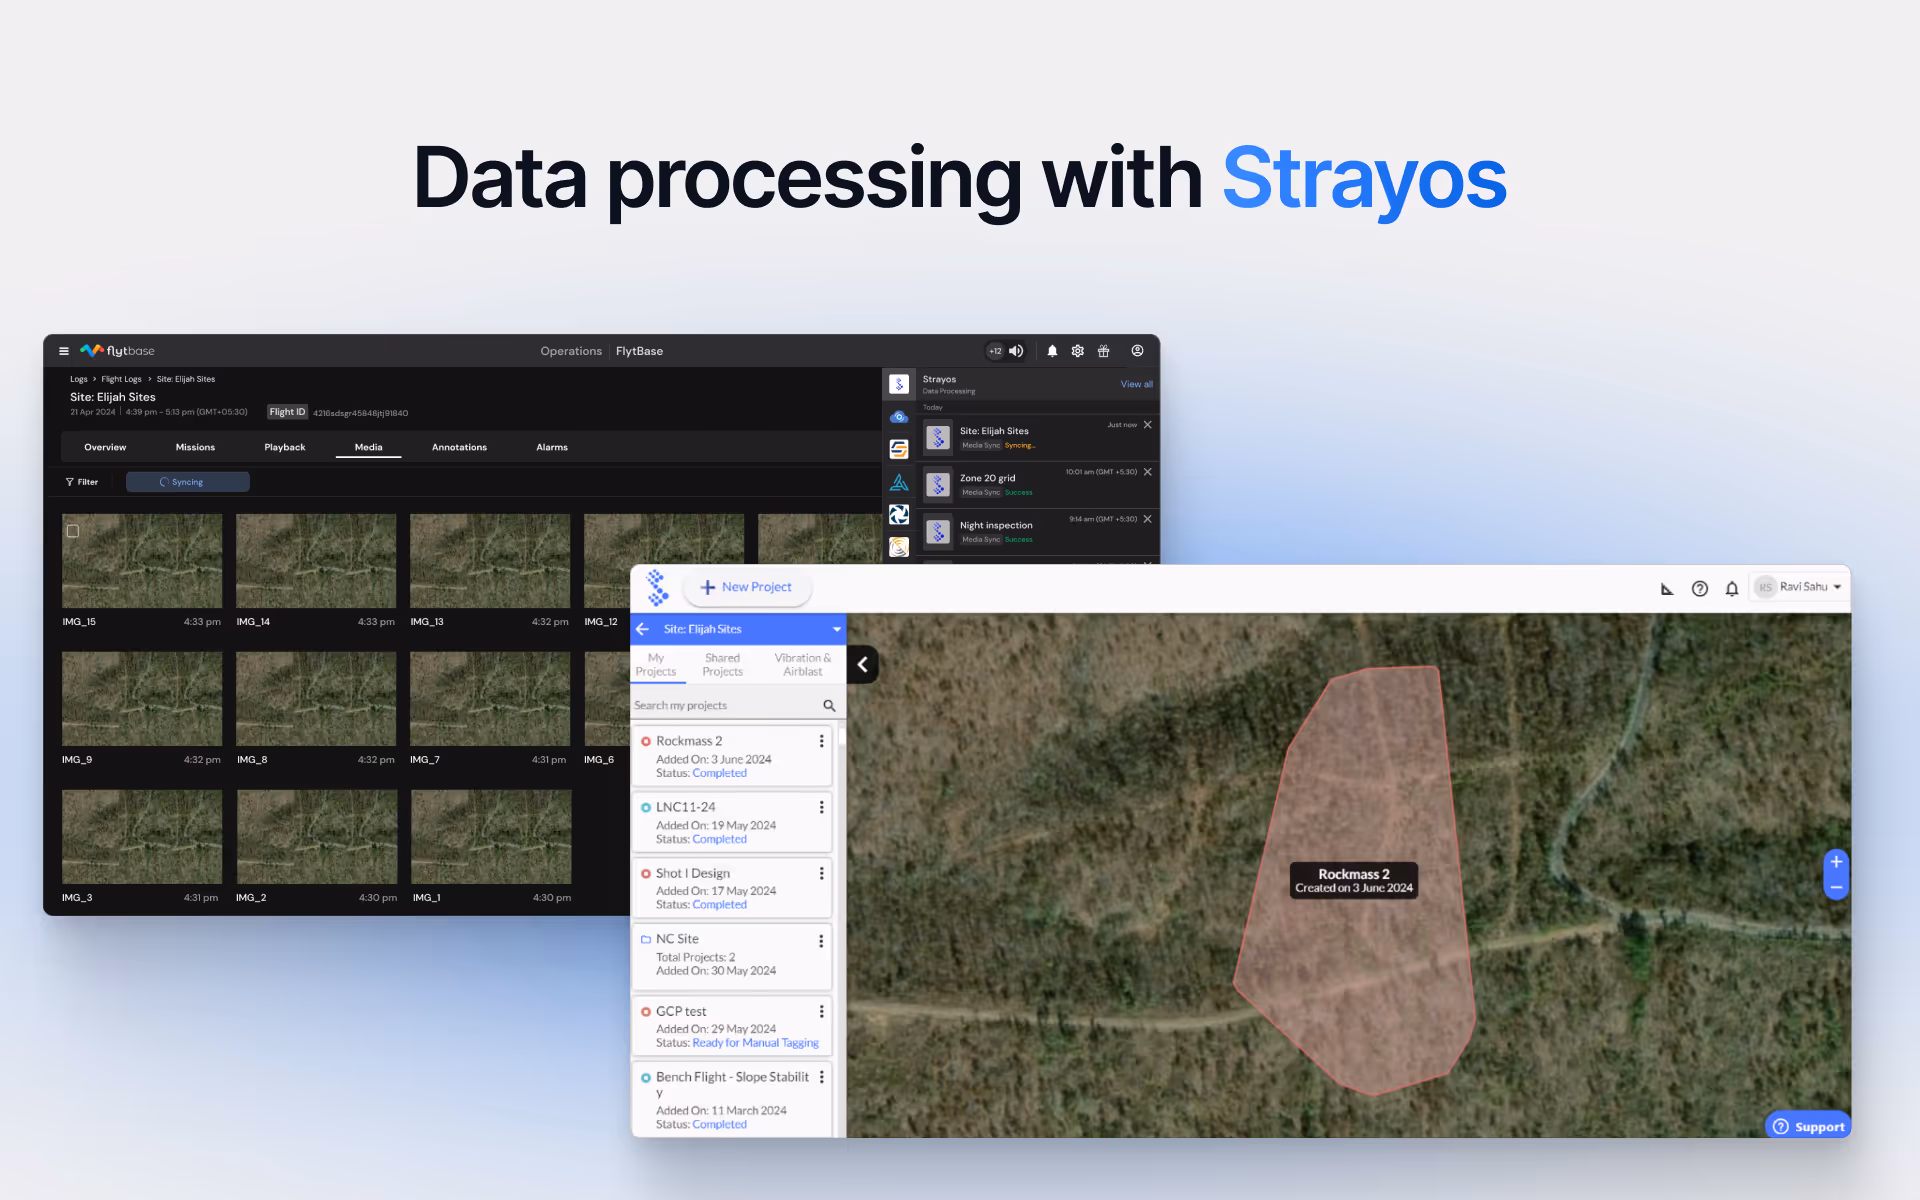
Task: Click the search magnifier in projects panel
Action: [x=829, y=706]
